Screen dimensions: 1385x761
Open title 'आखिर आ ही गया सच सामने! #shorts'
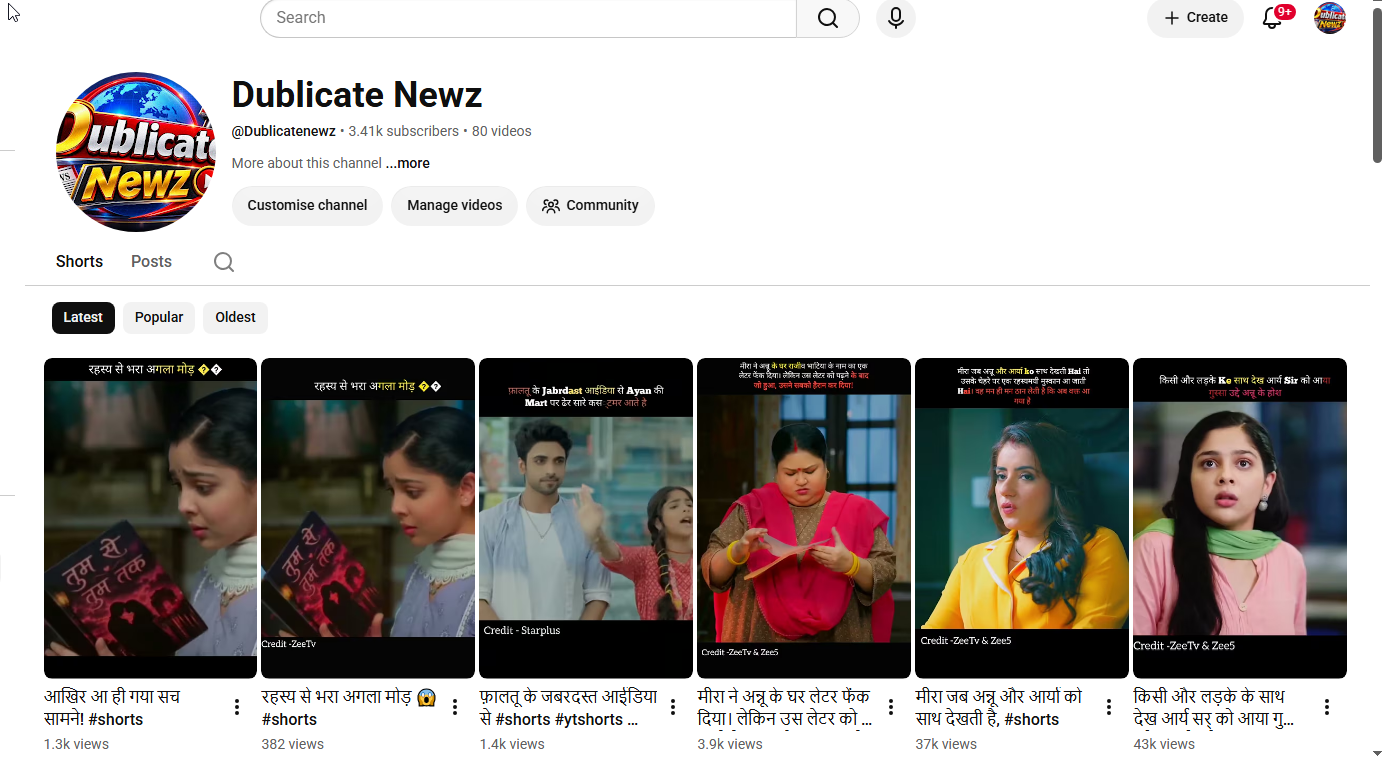pyautogui.click(x=112, y=708)
